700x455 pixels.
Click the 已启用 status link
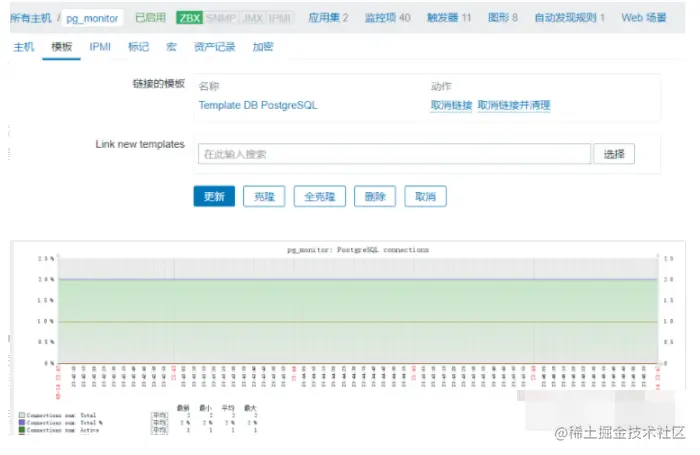pos(150,18)
